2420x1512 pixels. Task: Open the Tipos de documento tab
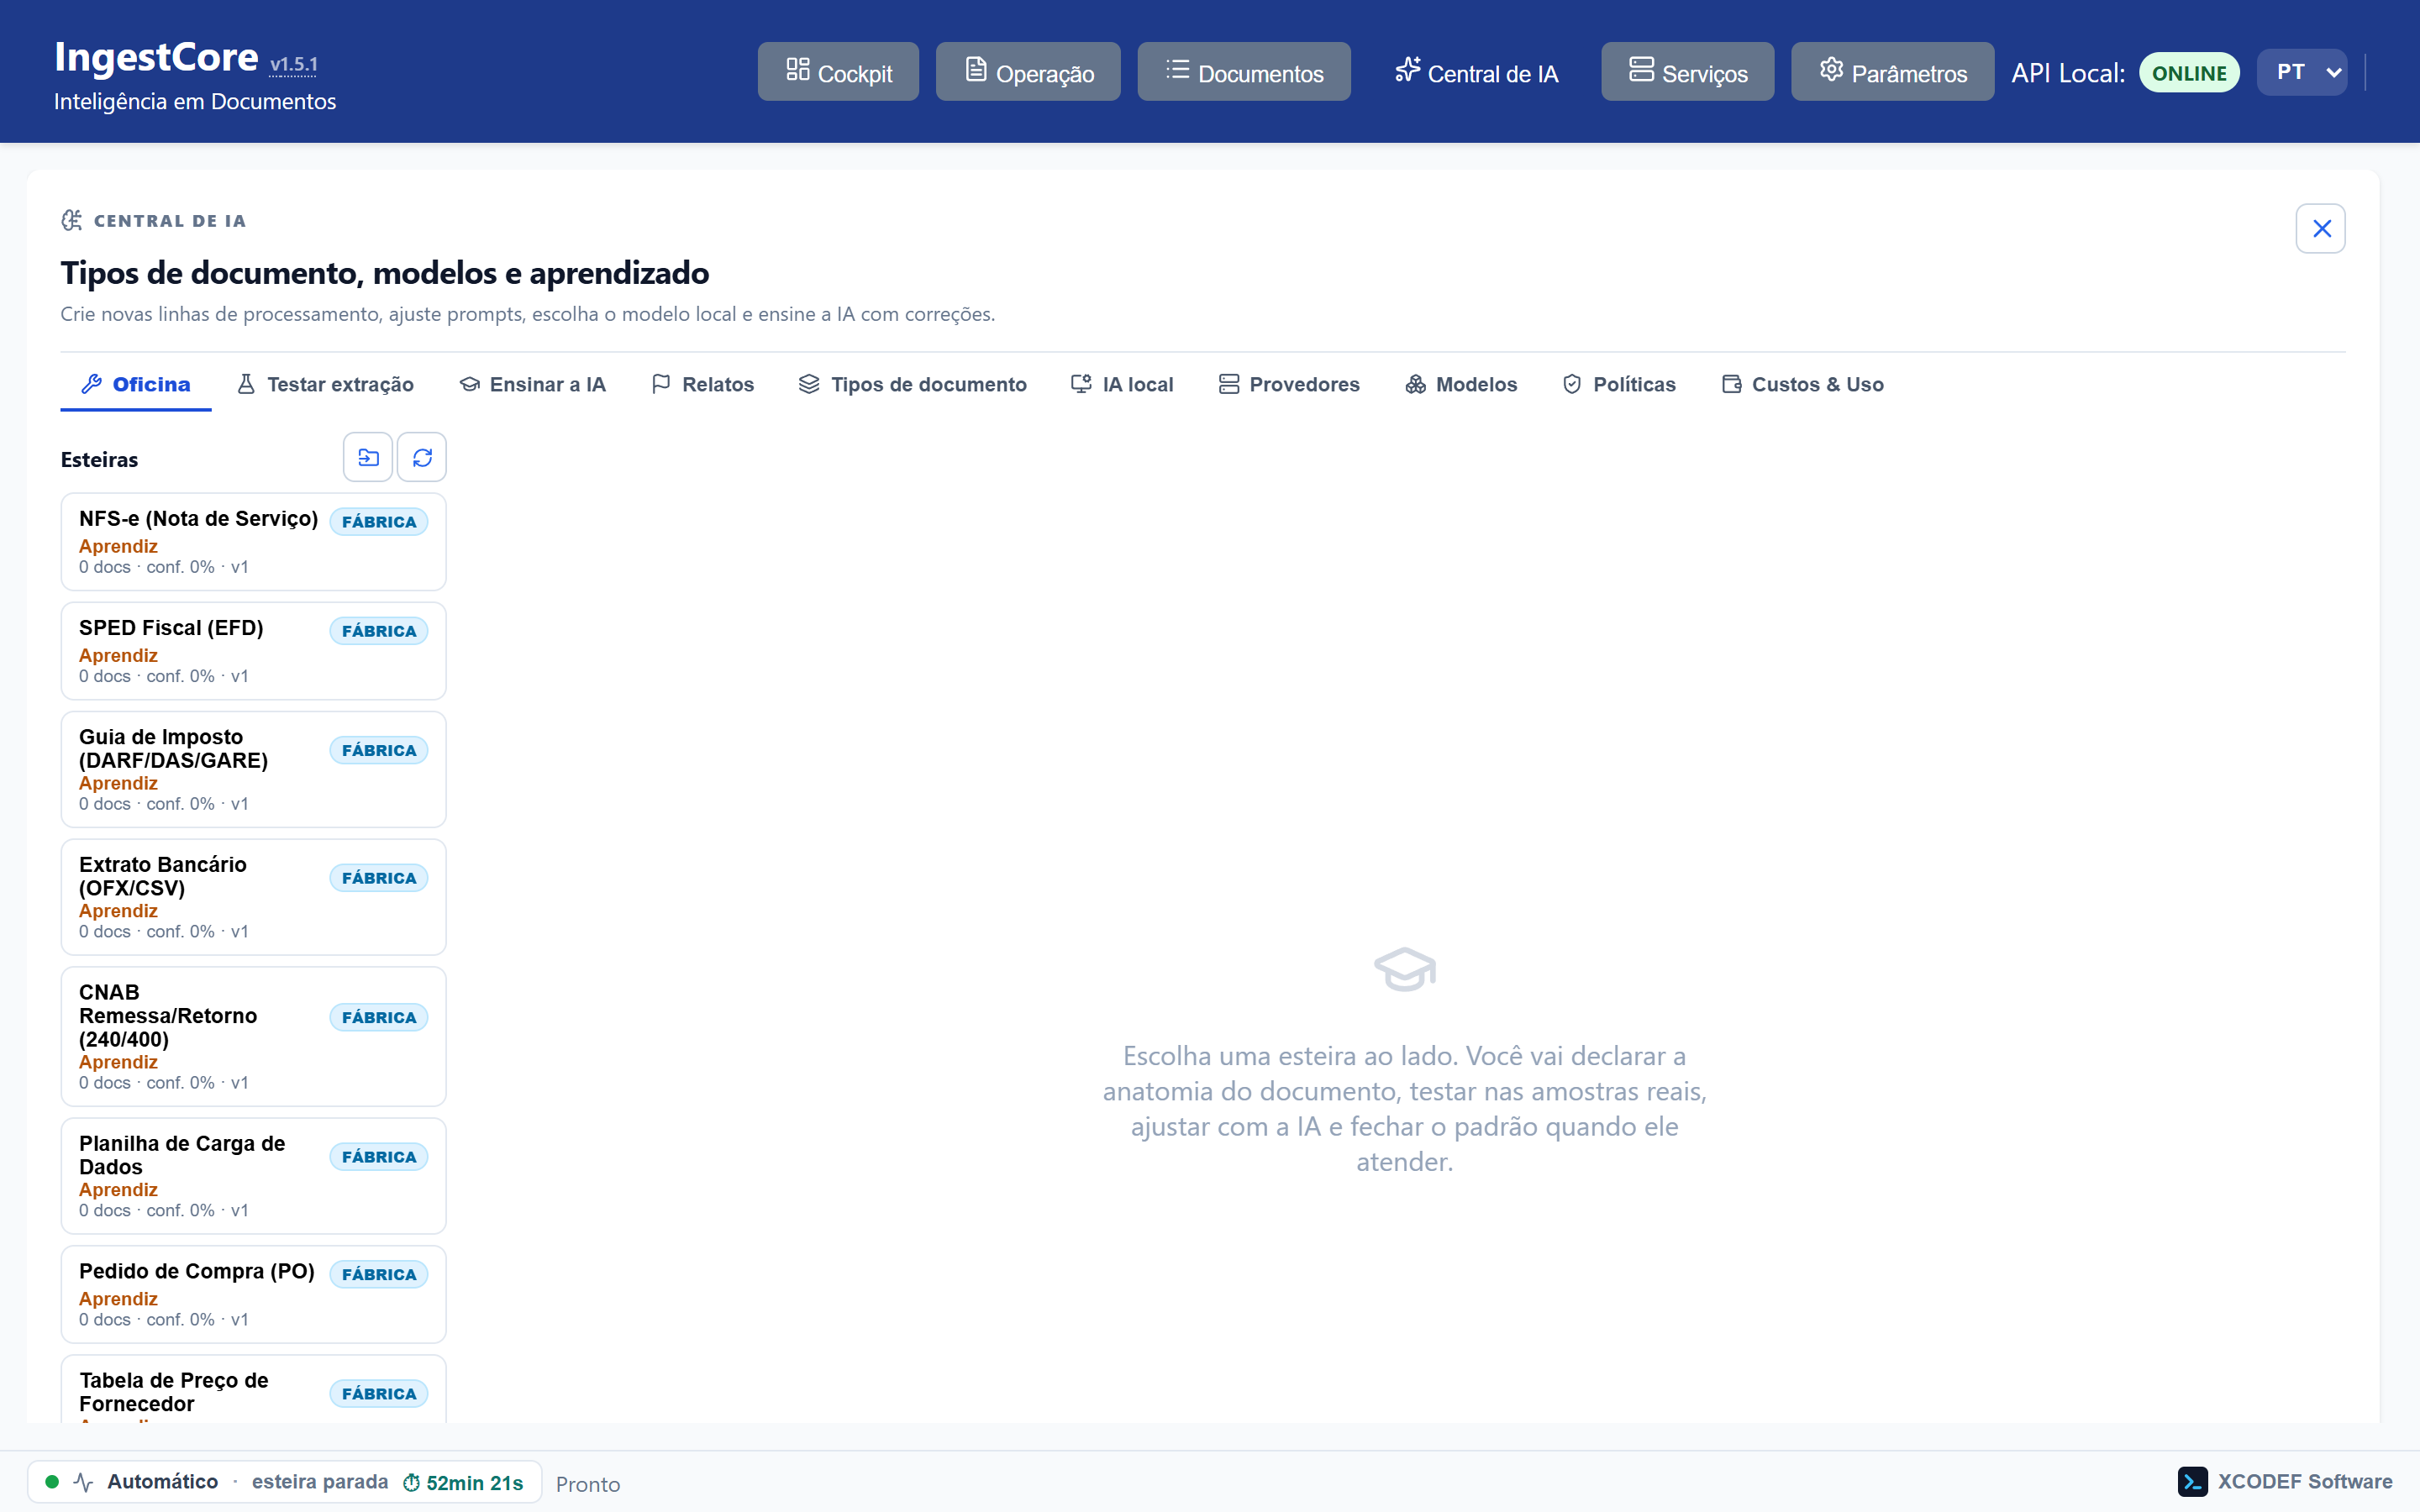[x=913, y=385]
